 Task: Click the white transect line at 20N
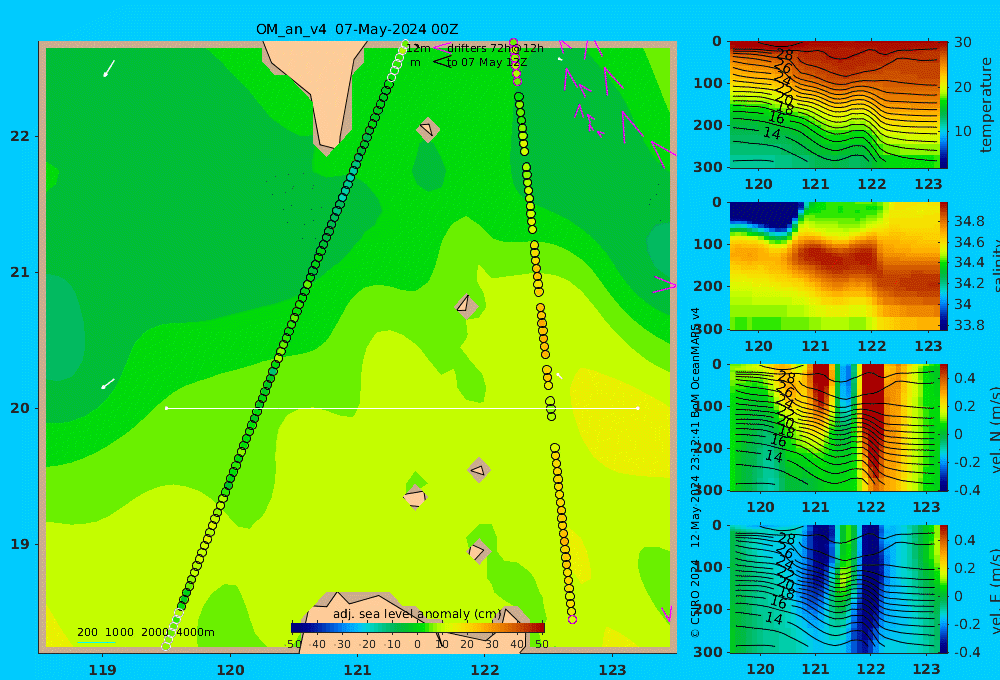(402, 408)
